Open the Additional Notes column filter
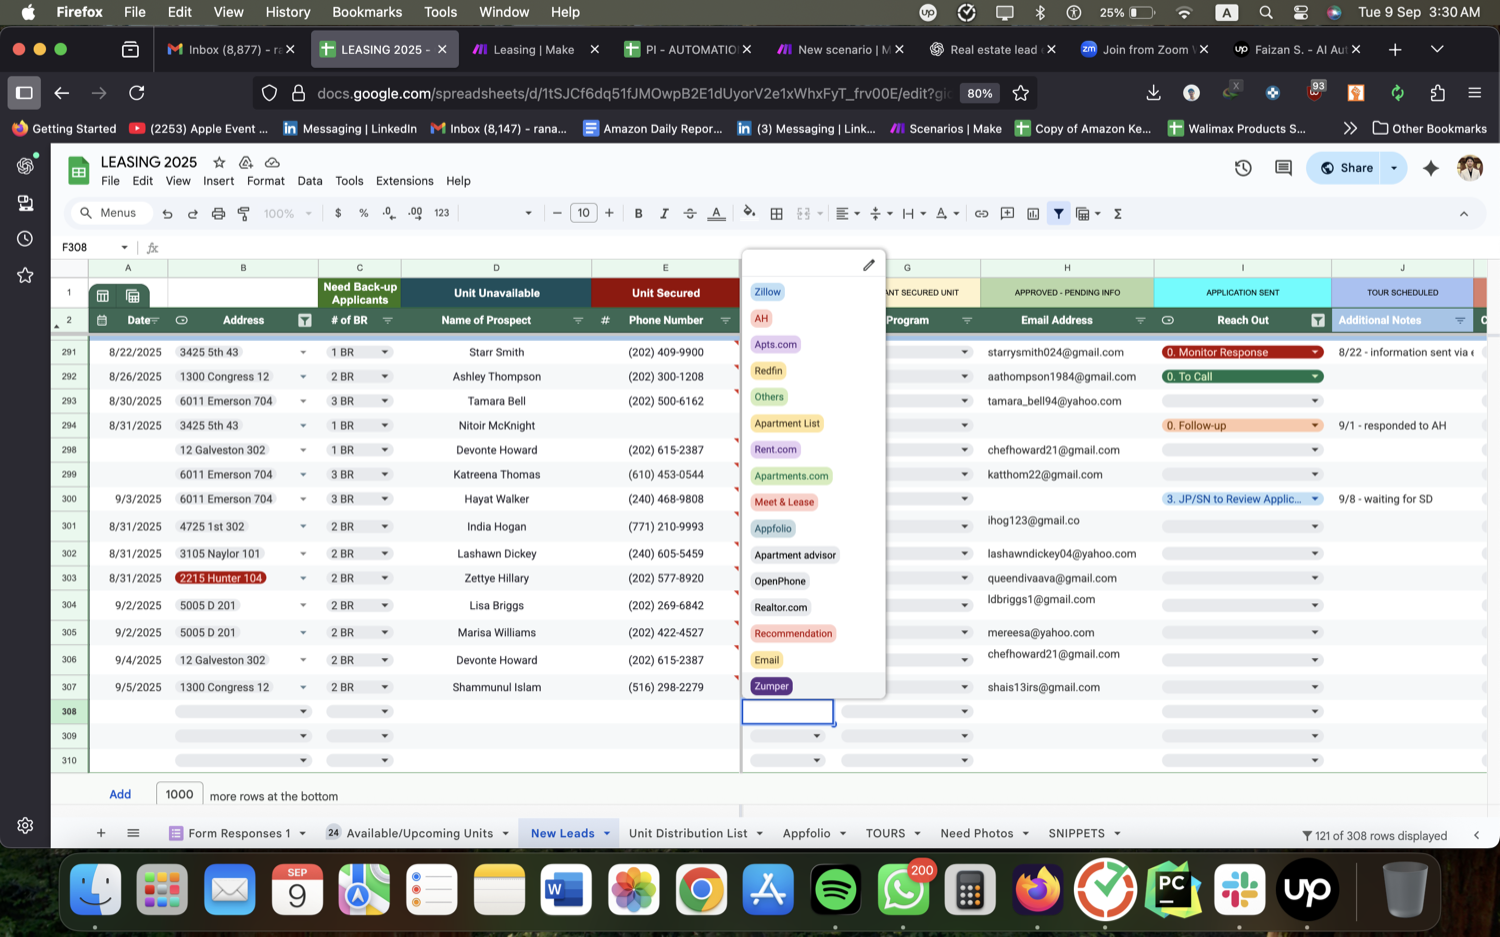Viewport: 1500px width, 937px height. 1460,320
